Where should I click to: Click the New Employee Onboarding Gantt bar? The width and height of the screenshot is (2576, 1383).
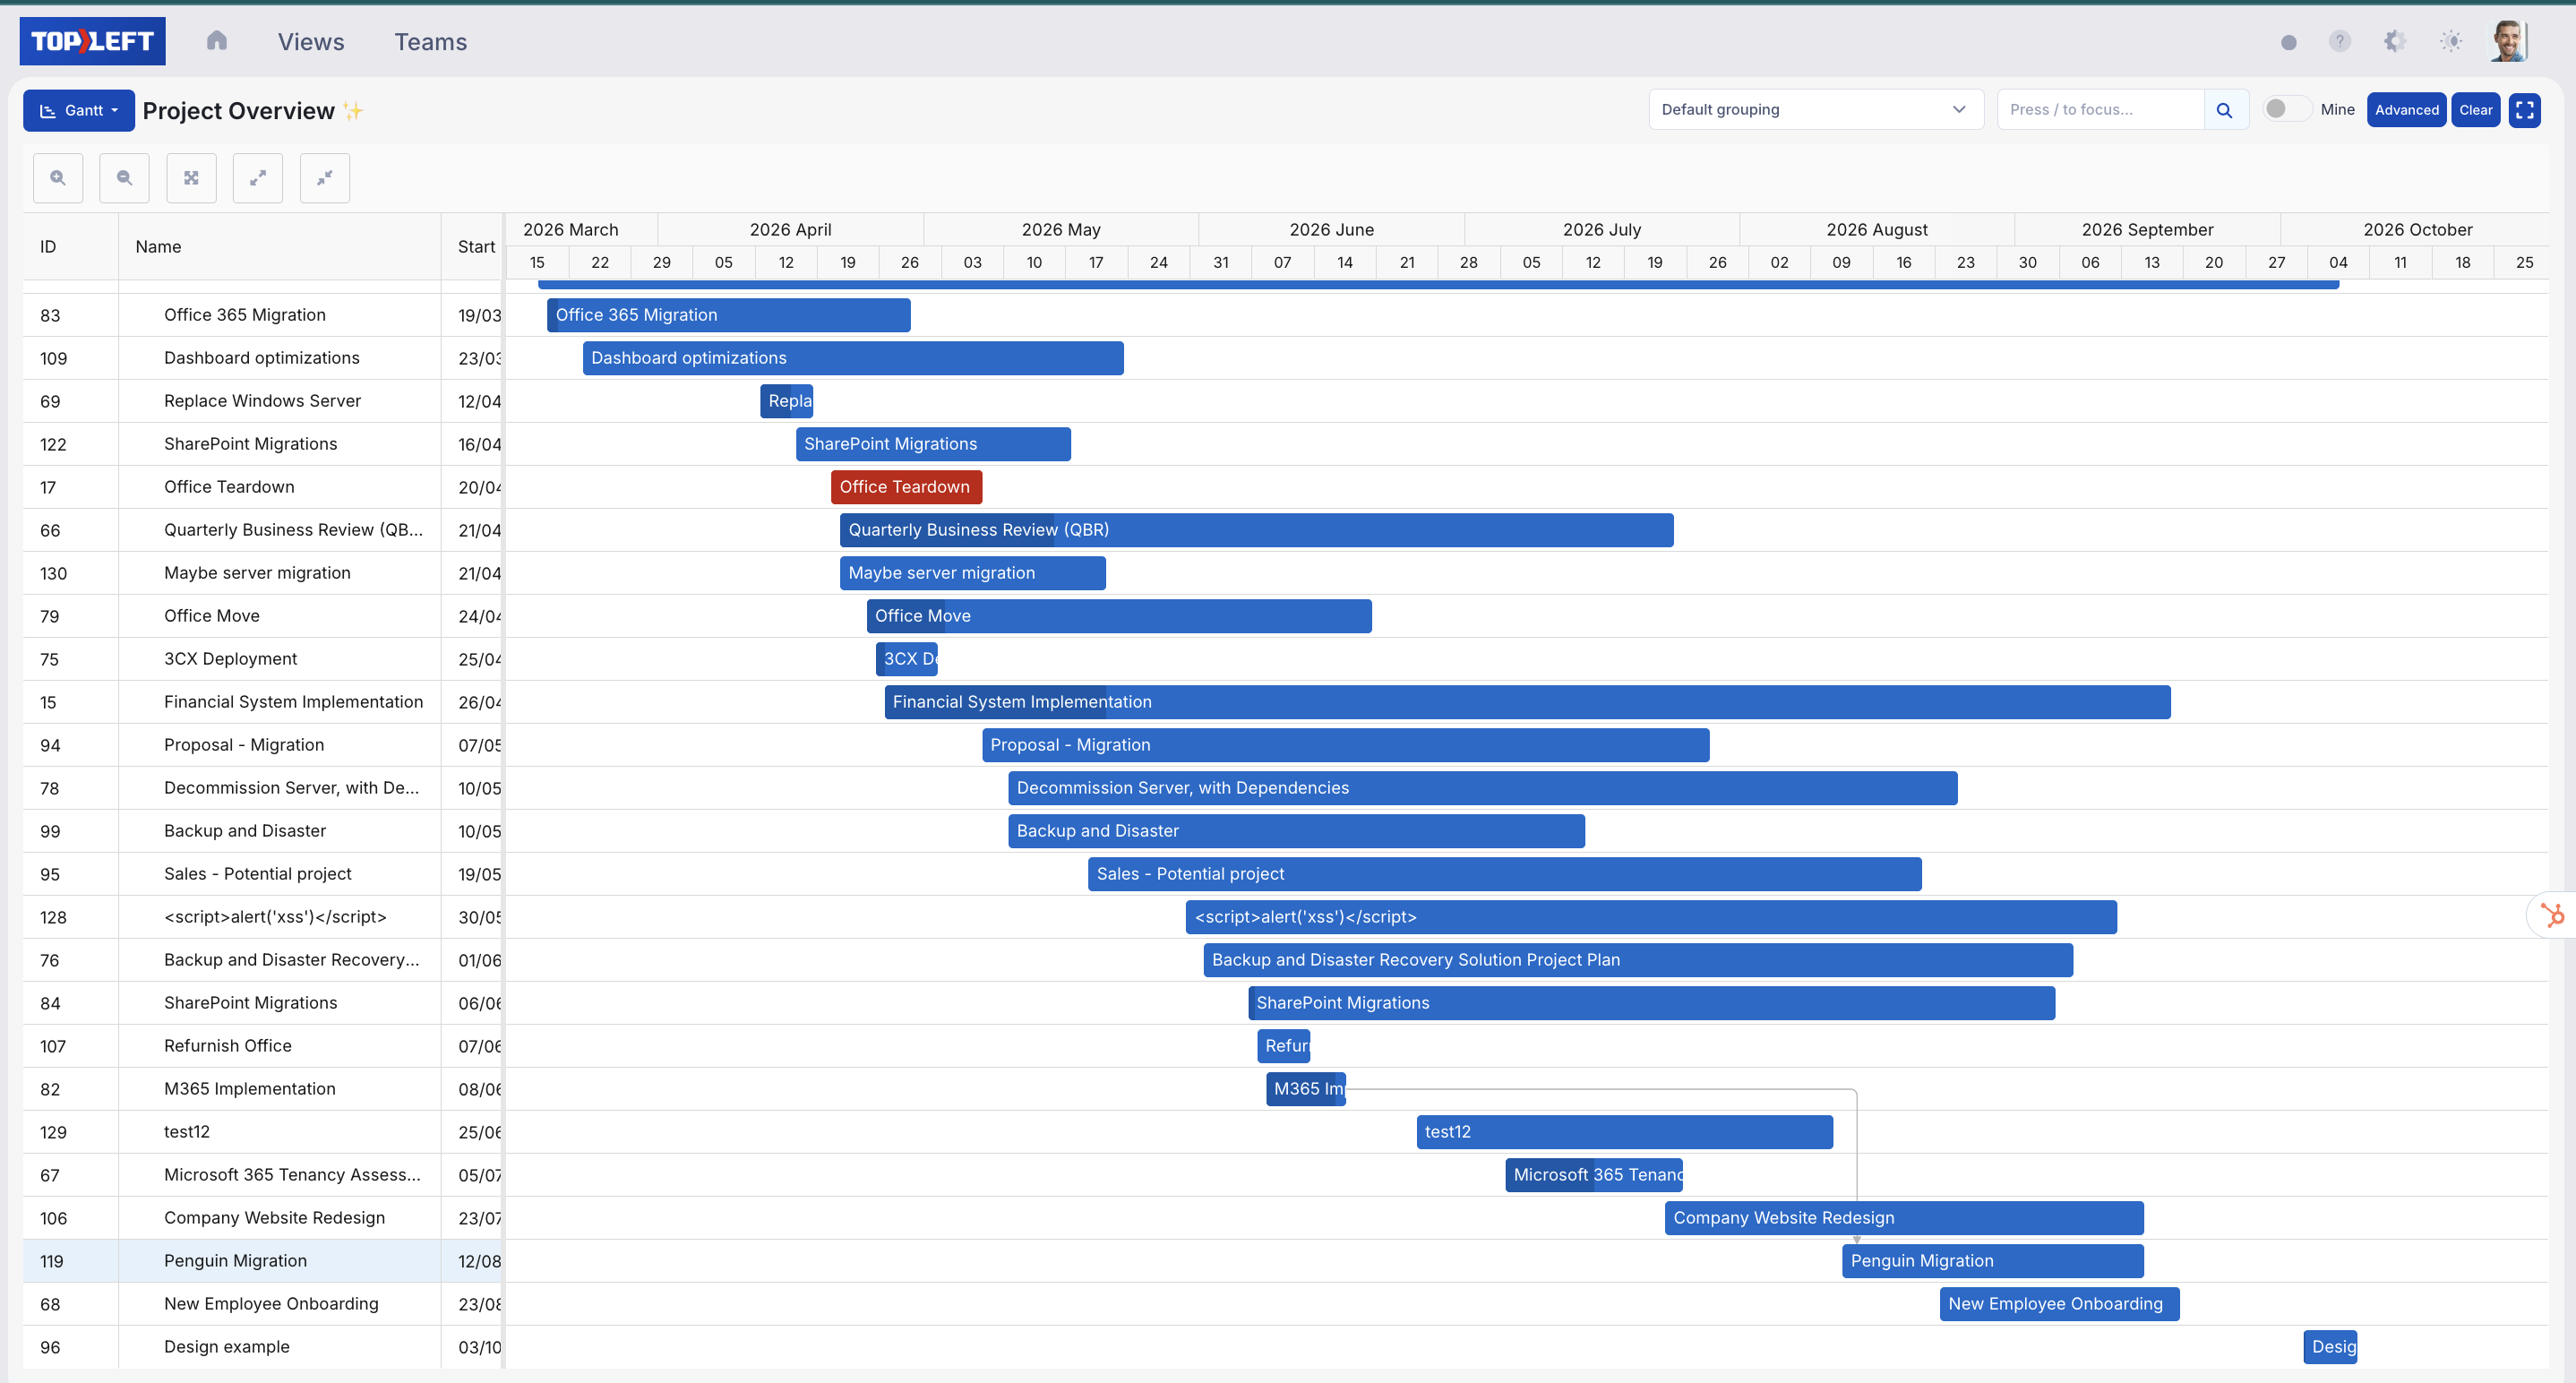(x=2060, y=1304)
